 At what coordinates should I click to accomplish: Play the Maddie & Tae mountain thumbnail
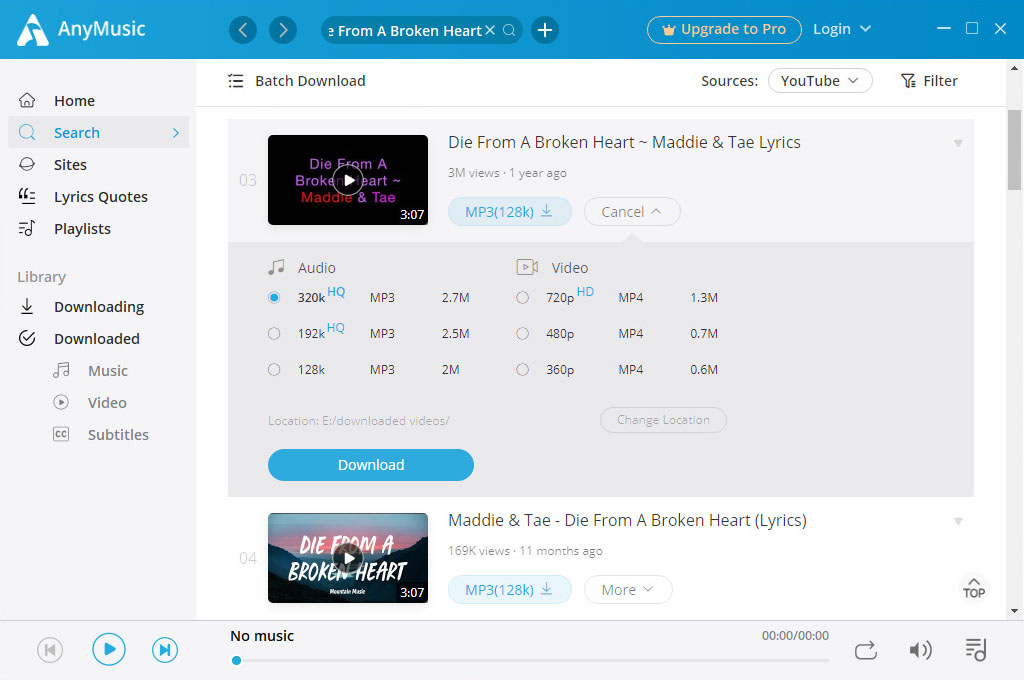[x=348, y=559]
